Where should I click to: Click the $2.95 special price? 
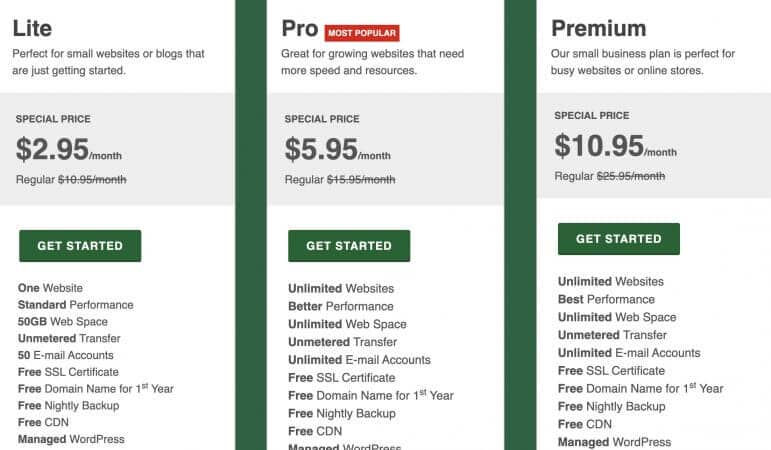pos(52,149)
